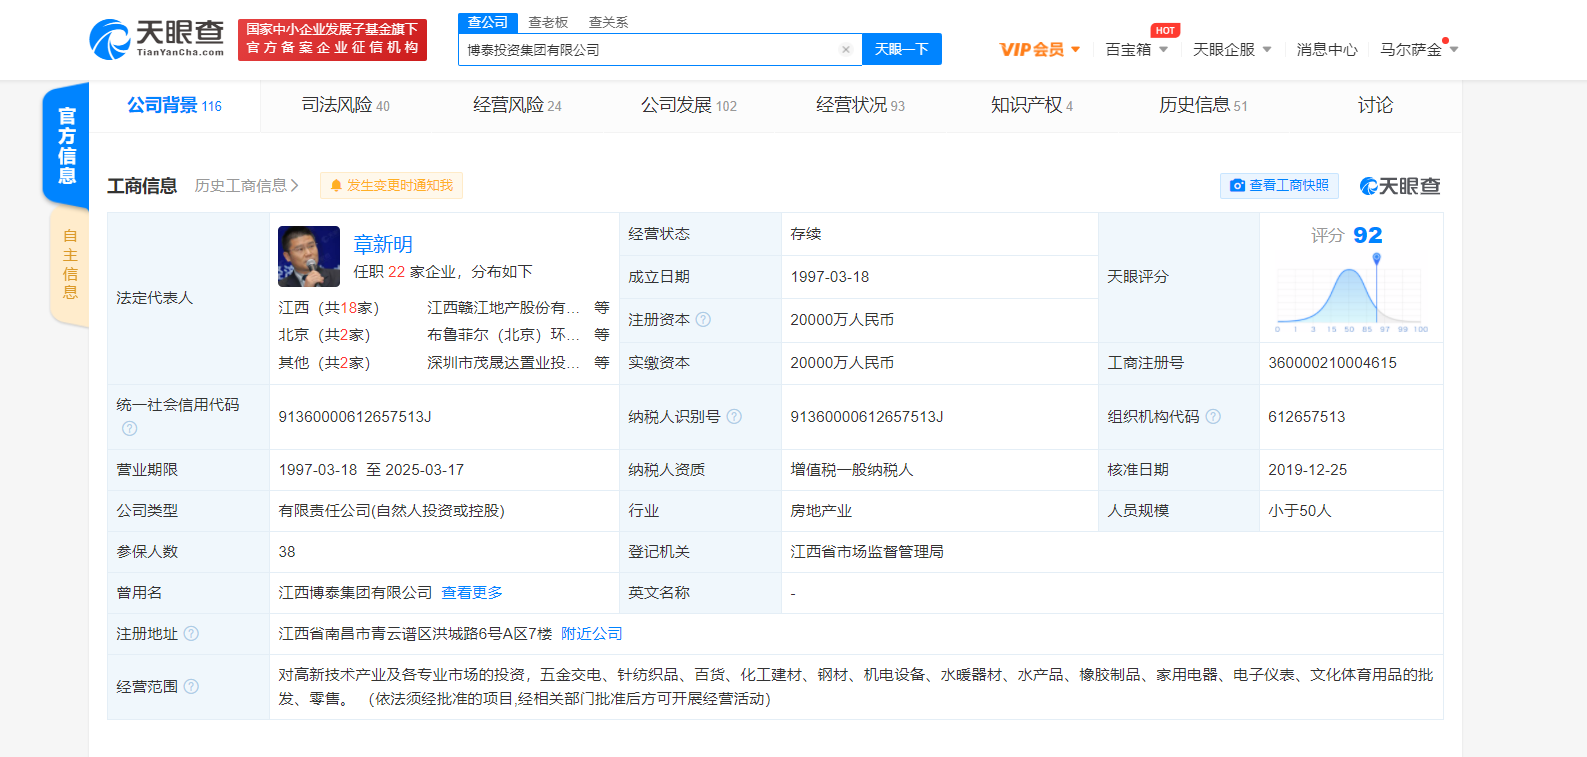Click the help icon next to 经营范围
The image size is (1587, 757).
click(x=191, y=687)
